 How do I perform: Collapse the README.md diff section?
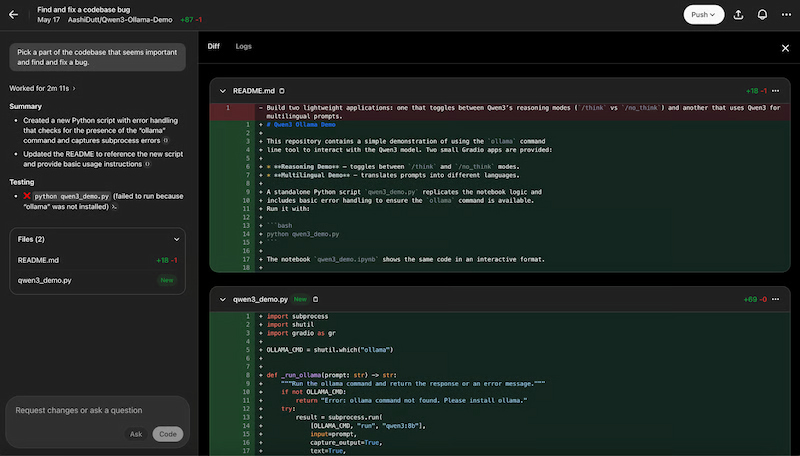pyautogui.click(x=222, y=91)
